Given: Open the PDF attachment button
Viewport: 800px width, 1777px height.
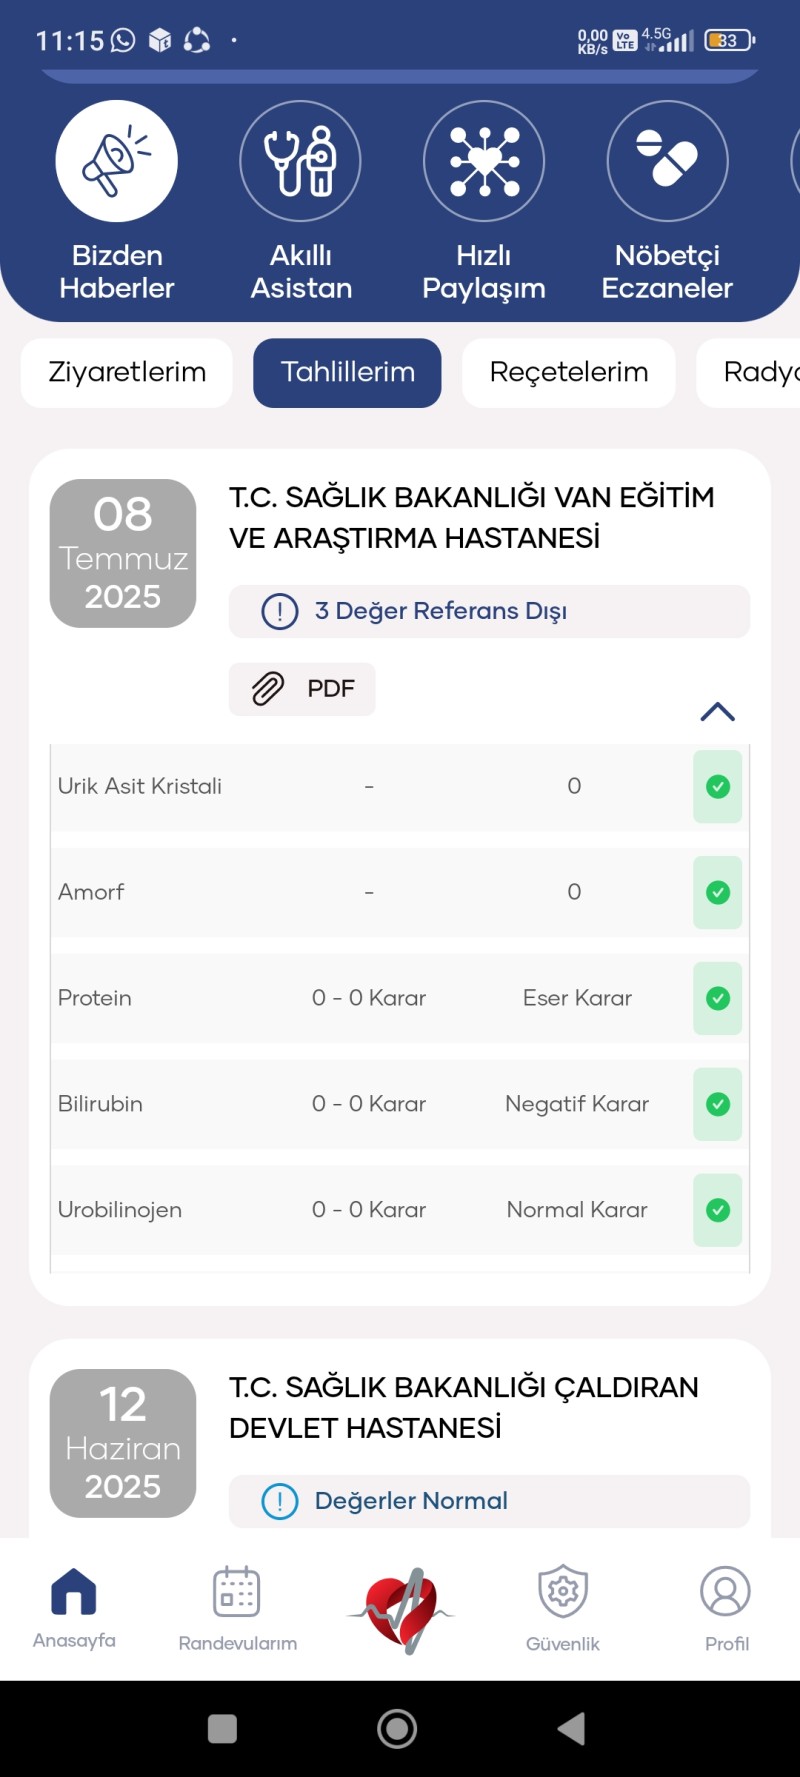Looking at the screenshot, I should [x=302, y=689].
